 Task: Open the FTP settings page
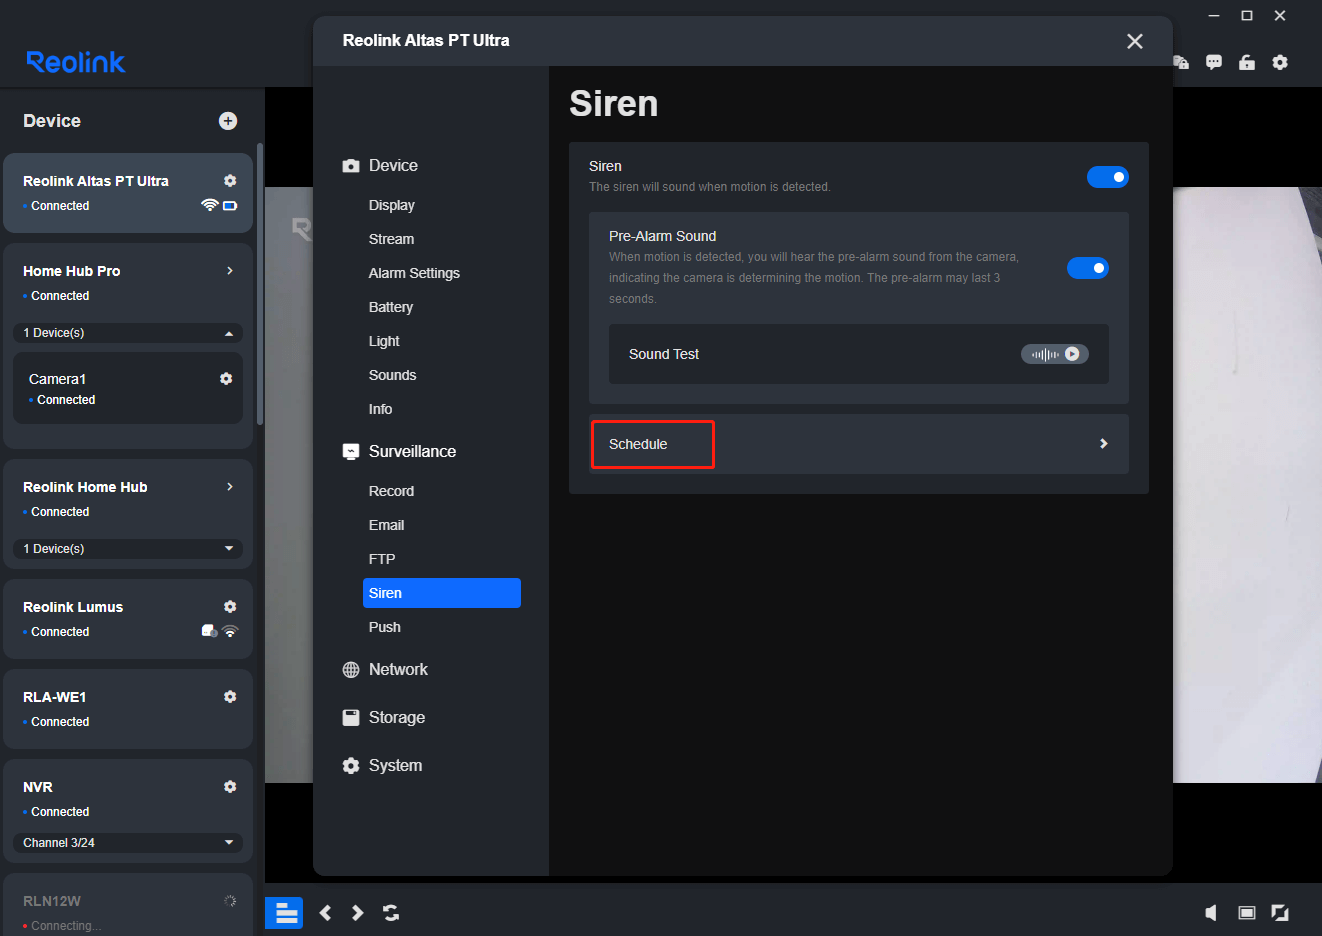pos(382,559)
